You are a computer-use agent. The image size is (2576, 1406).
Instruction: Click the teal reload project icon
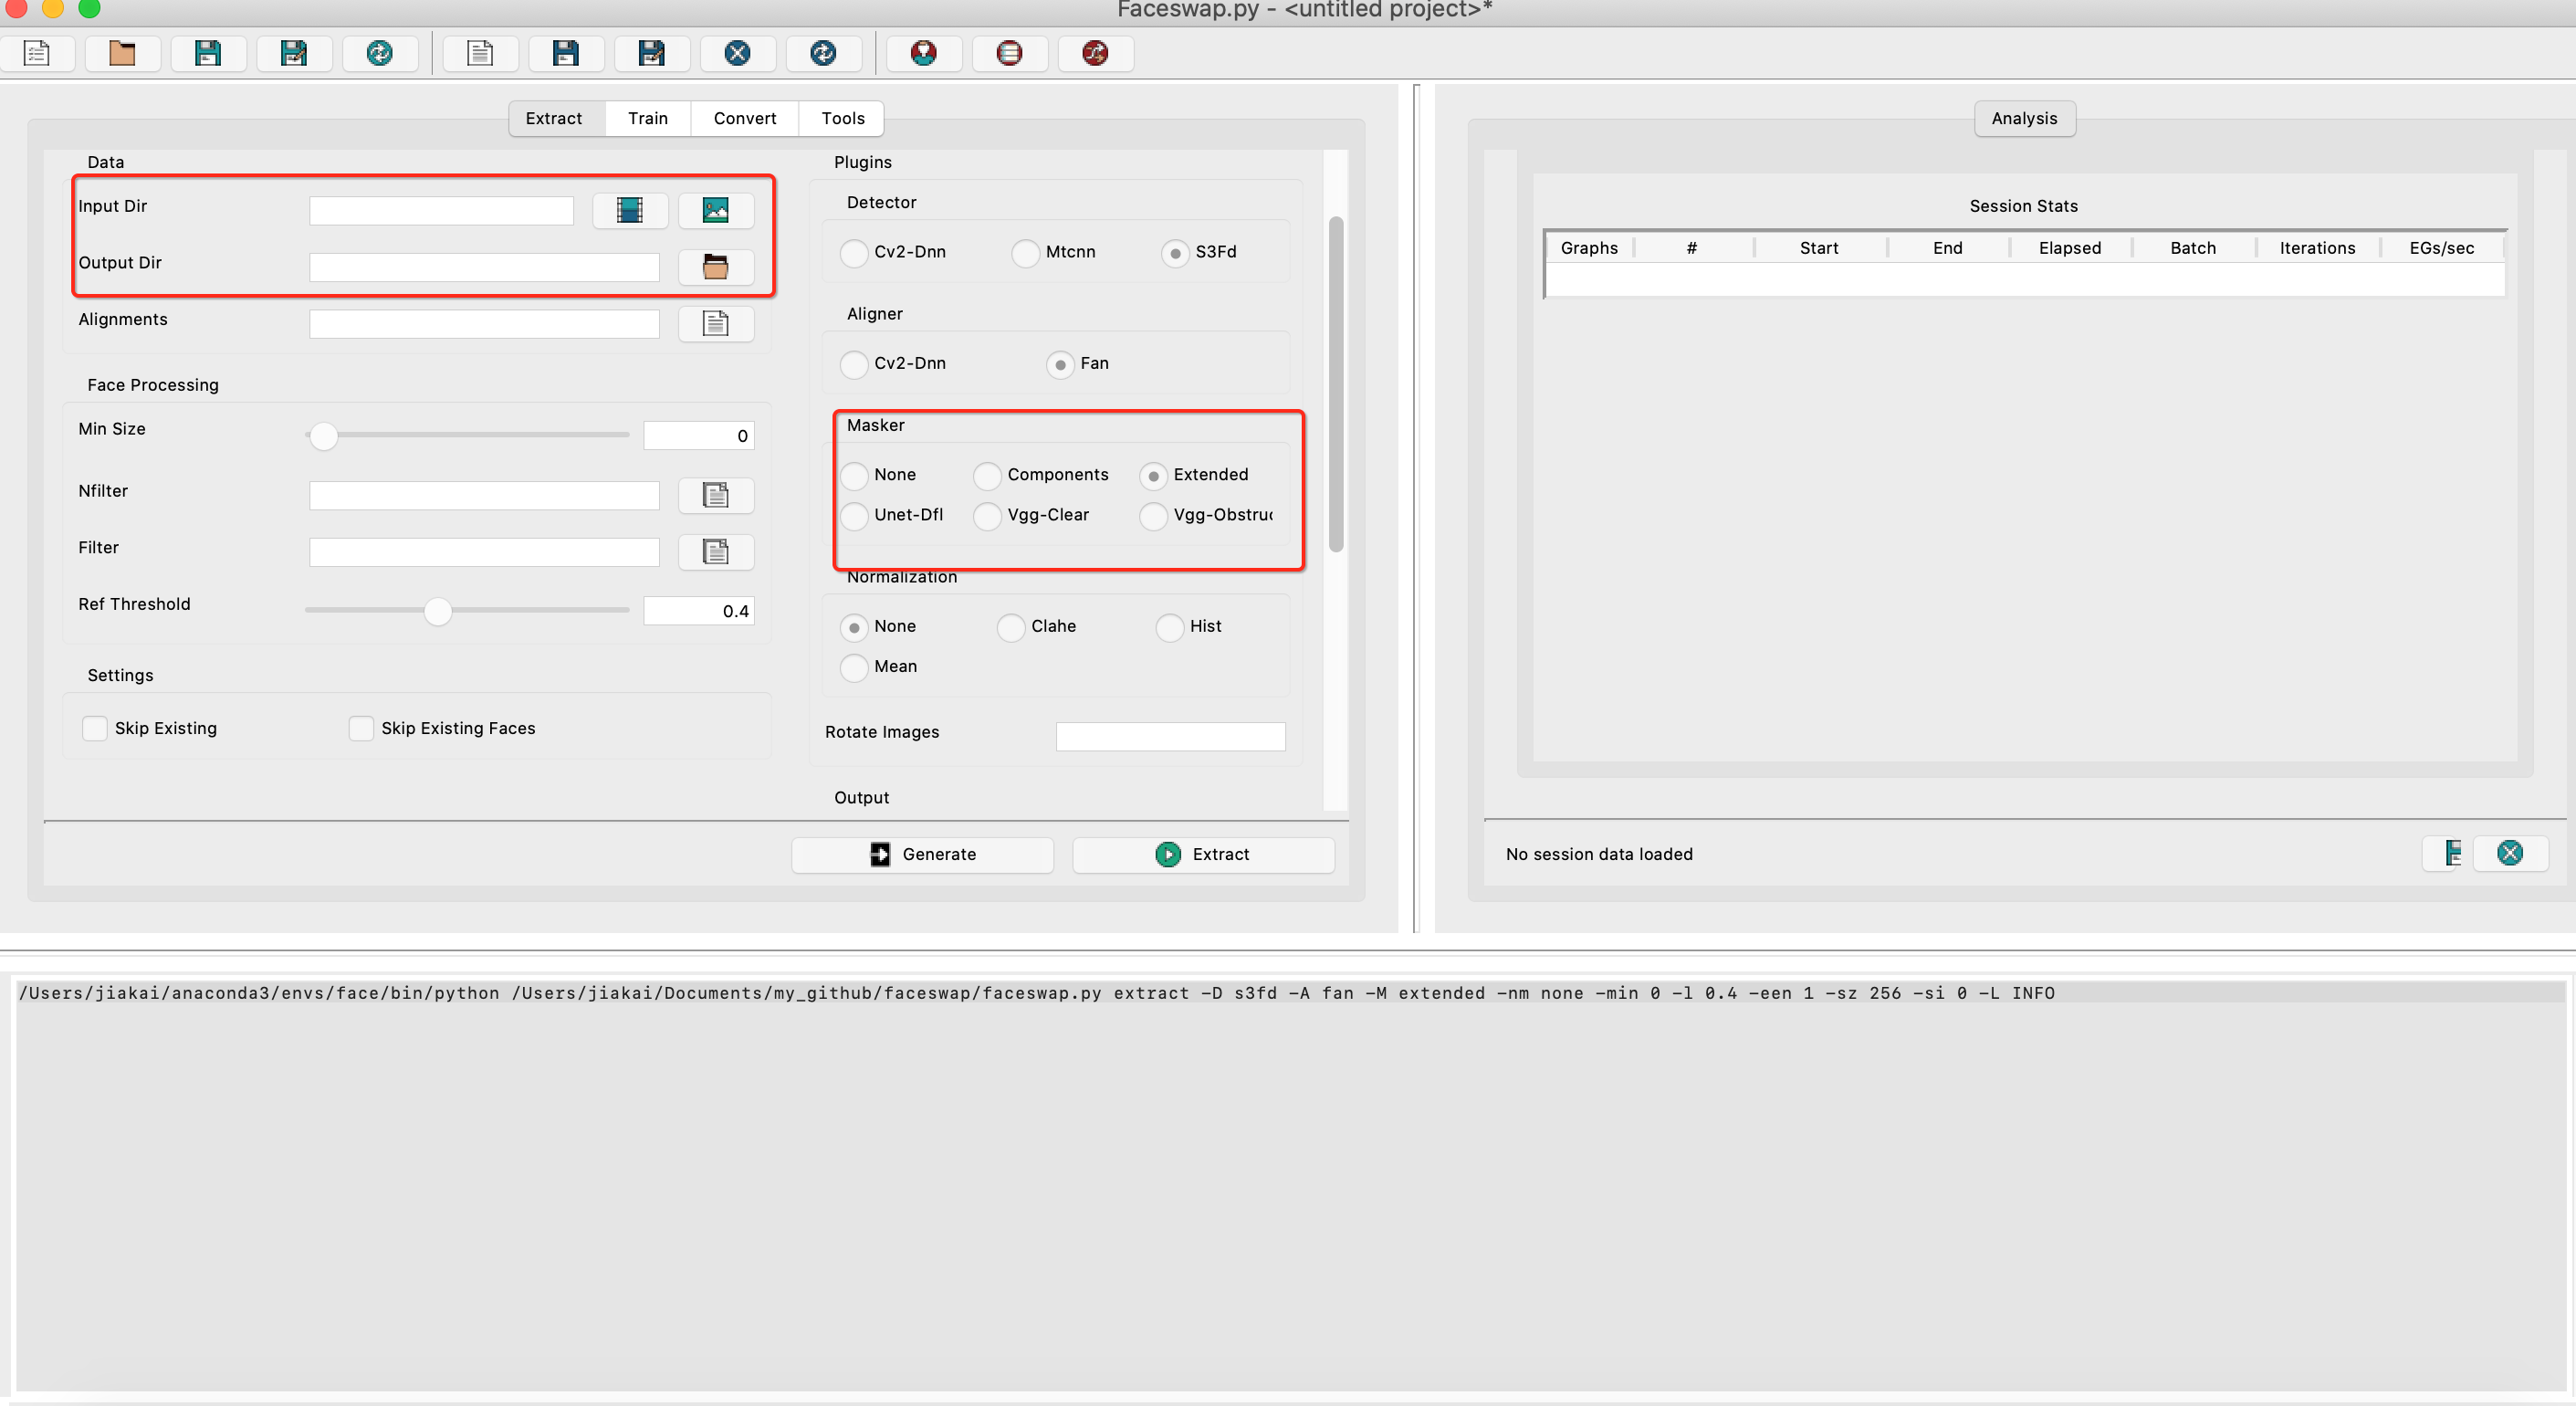379,53
